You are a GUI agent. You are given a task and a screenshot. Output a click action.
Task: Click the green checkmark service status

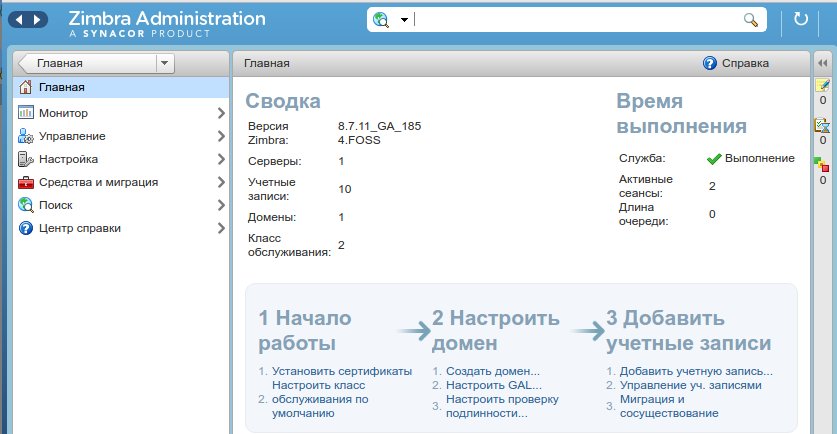pos(714,159)
